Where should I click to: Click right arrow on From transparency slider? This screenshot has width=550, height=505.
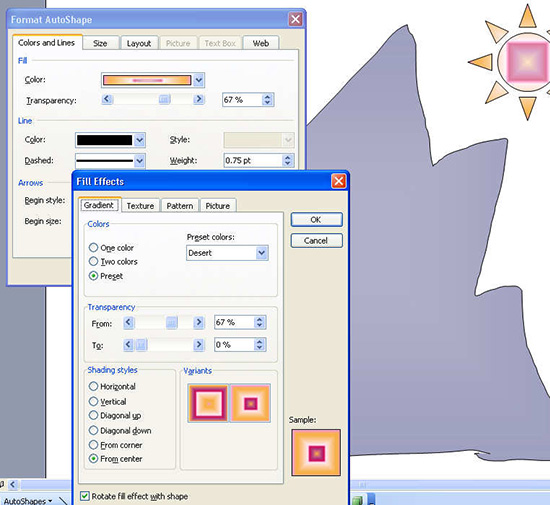coord(199,322)
